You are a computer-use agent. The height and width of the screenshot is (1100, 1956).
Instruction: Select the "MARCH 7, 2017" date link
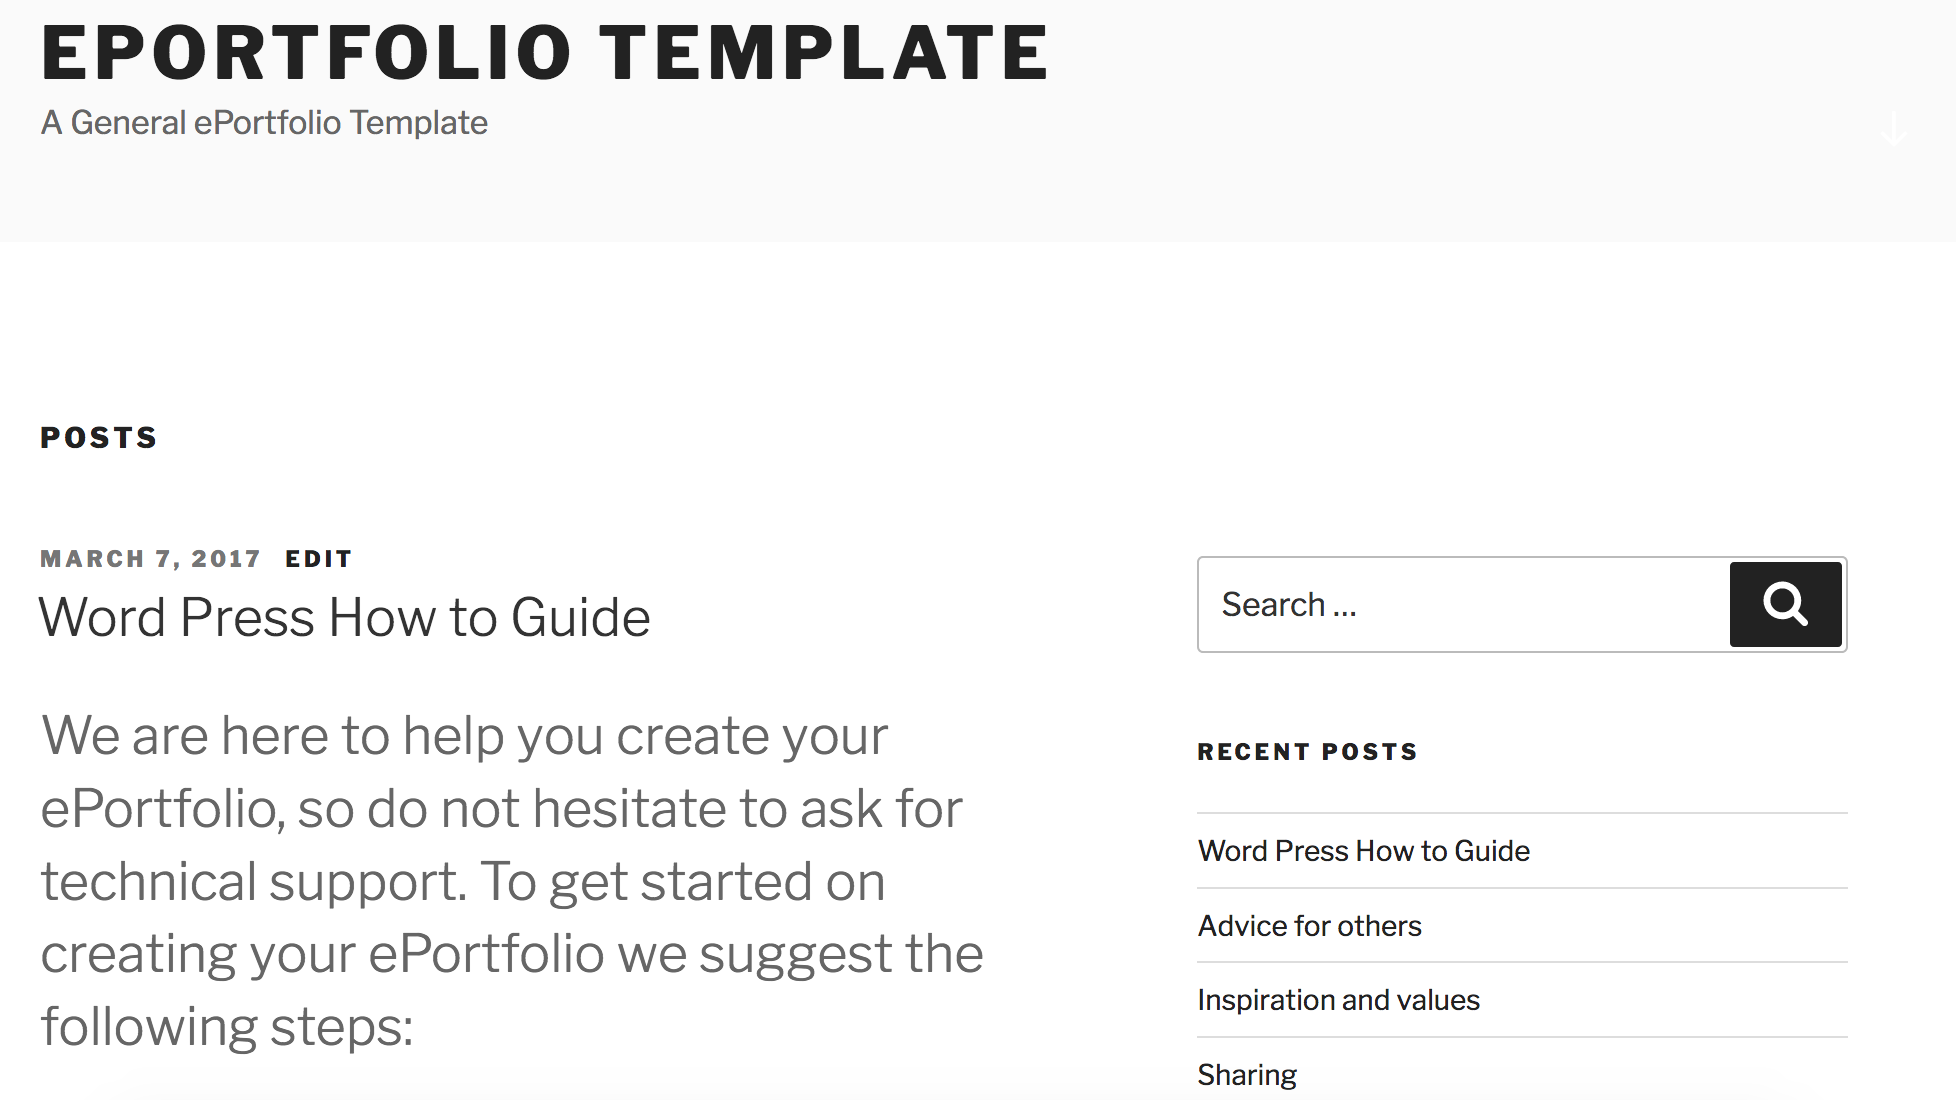click(x=150, y=558)
